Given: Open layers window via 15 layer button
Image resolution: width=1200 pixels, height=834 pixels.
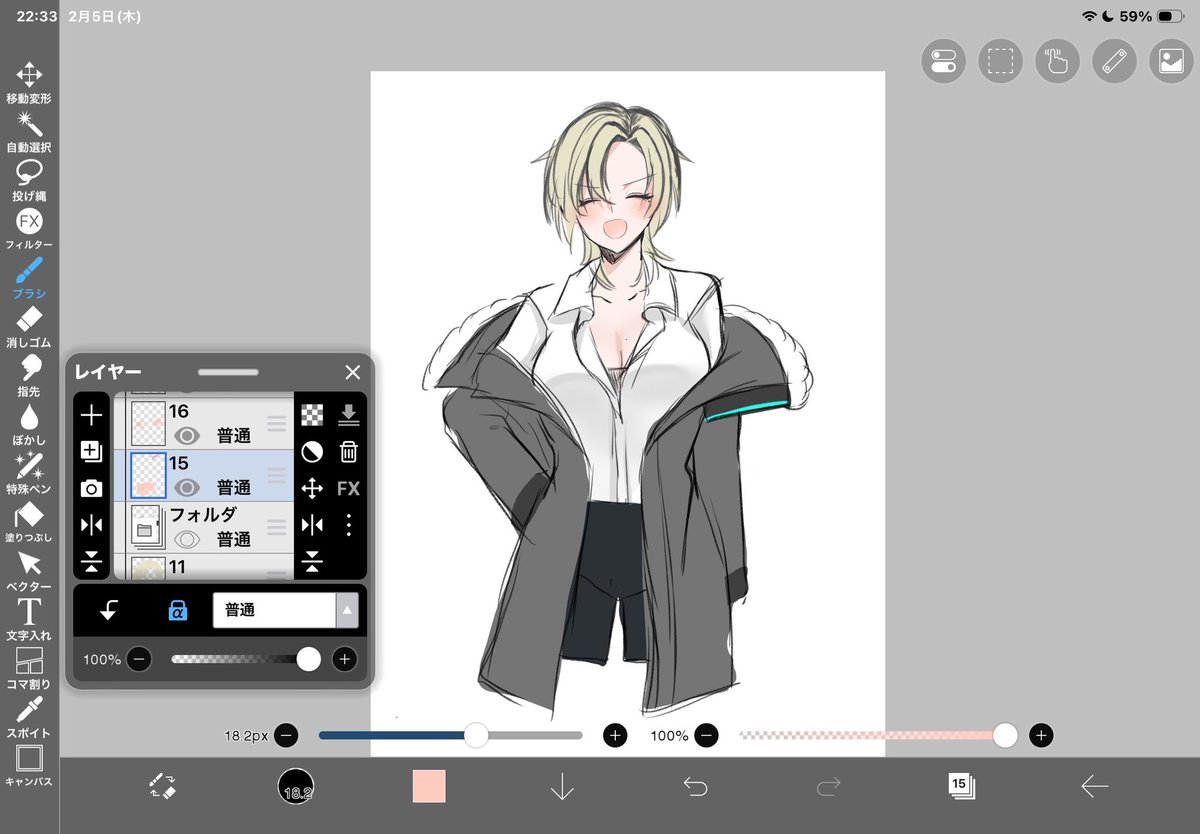Looking at the screenshot, I should (x=961, y=785).
